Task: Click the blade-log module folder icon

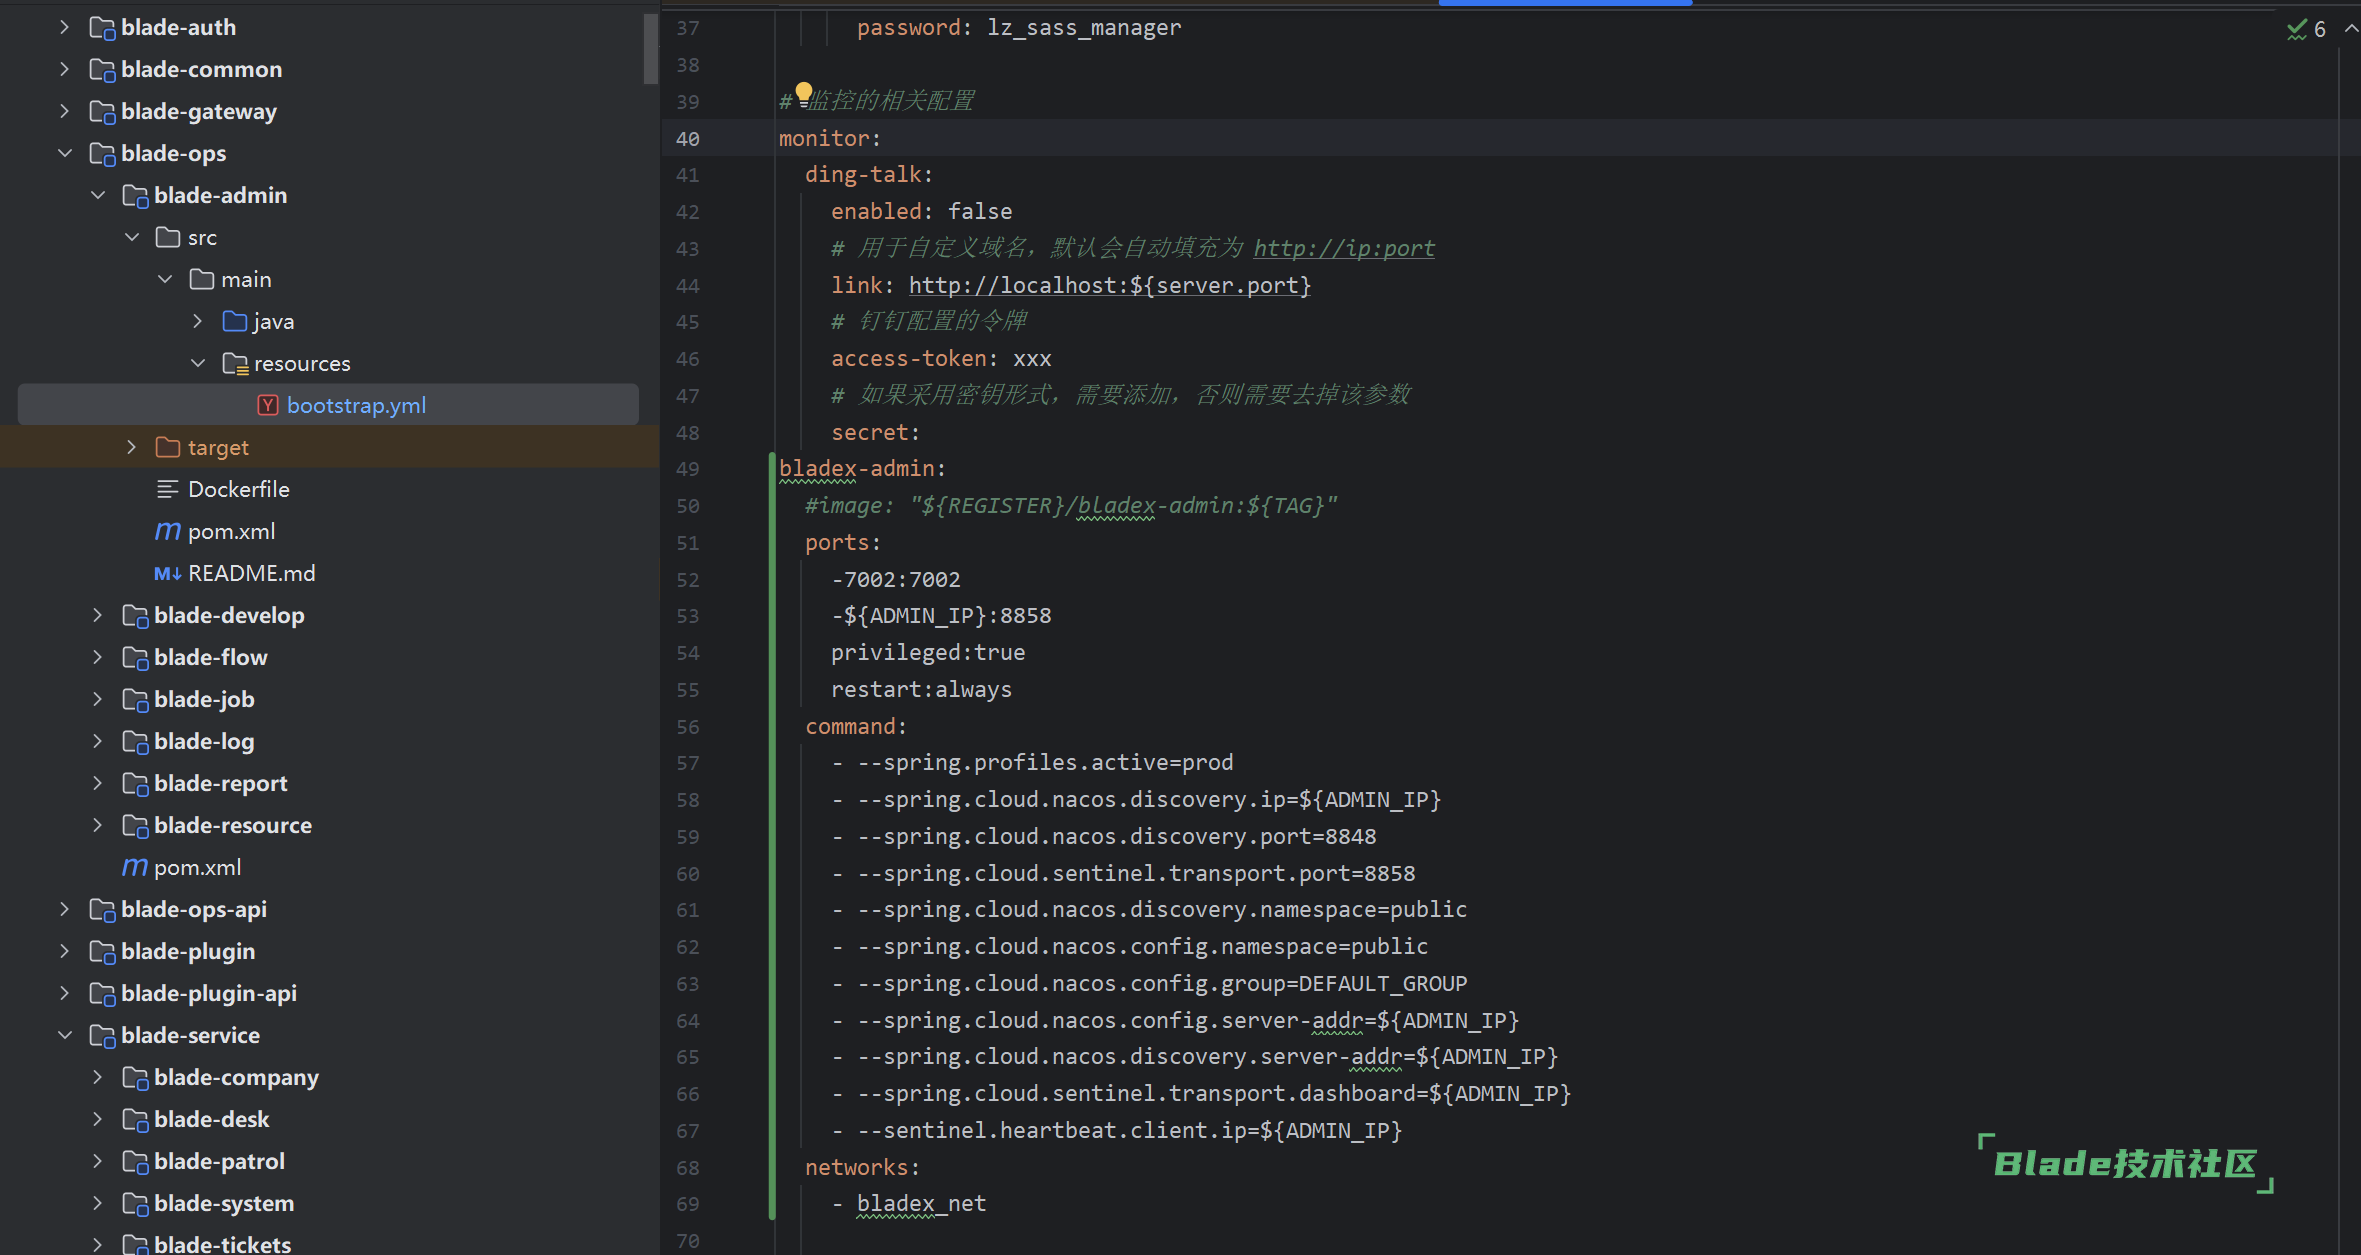Action: 135,742
